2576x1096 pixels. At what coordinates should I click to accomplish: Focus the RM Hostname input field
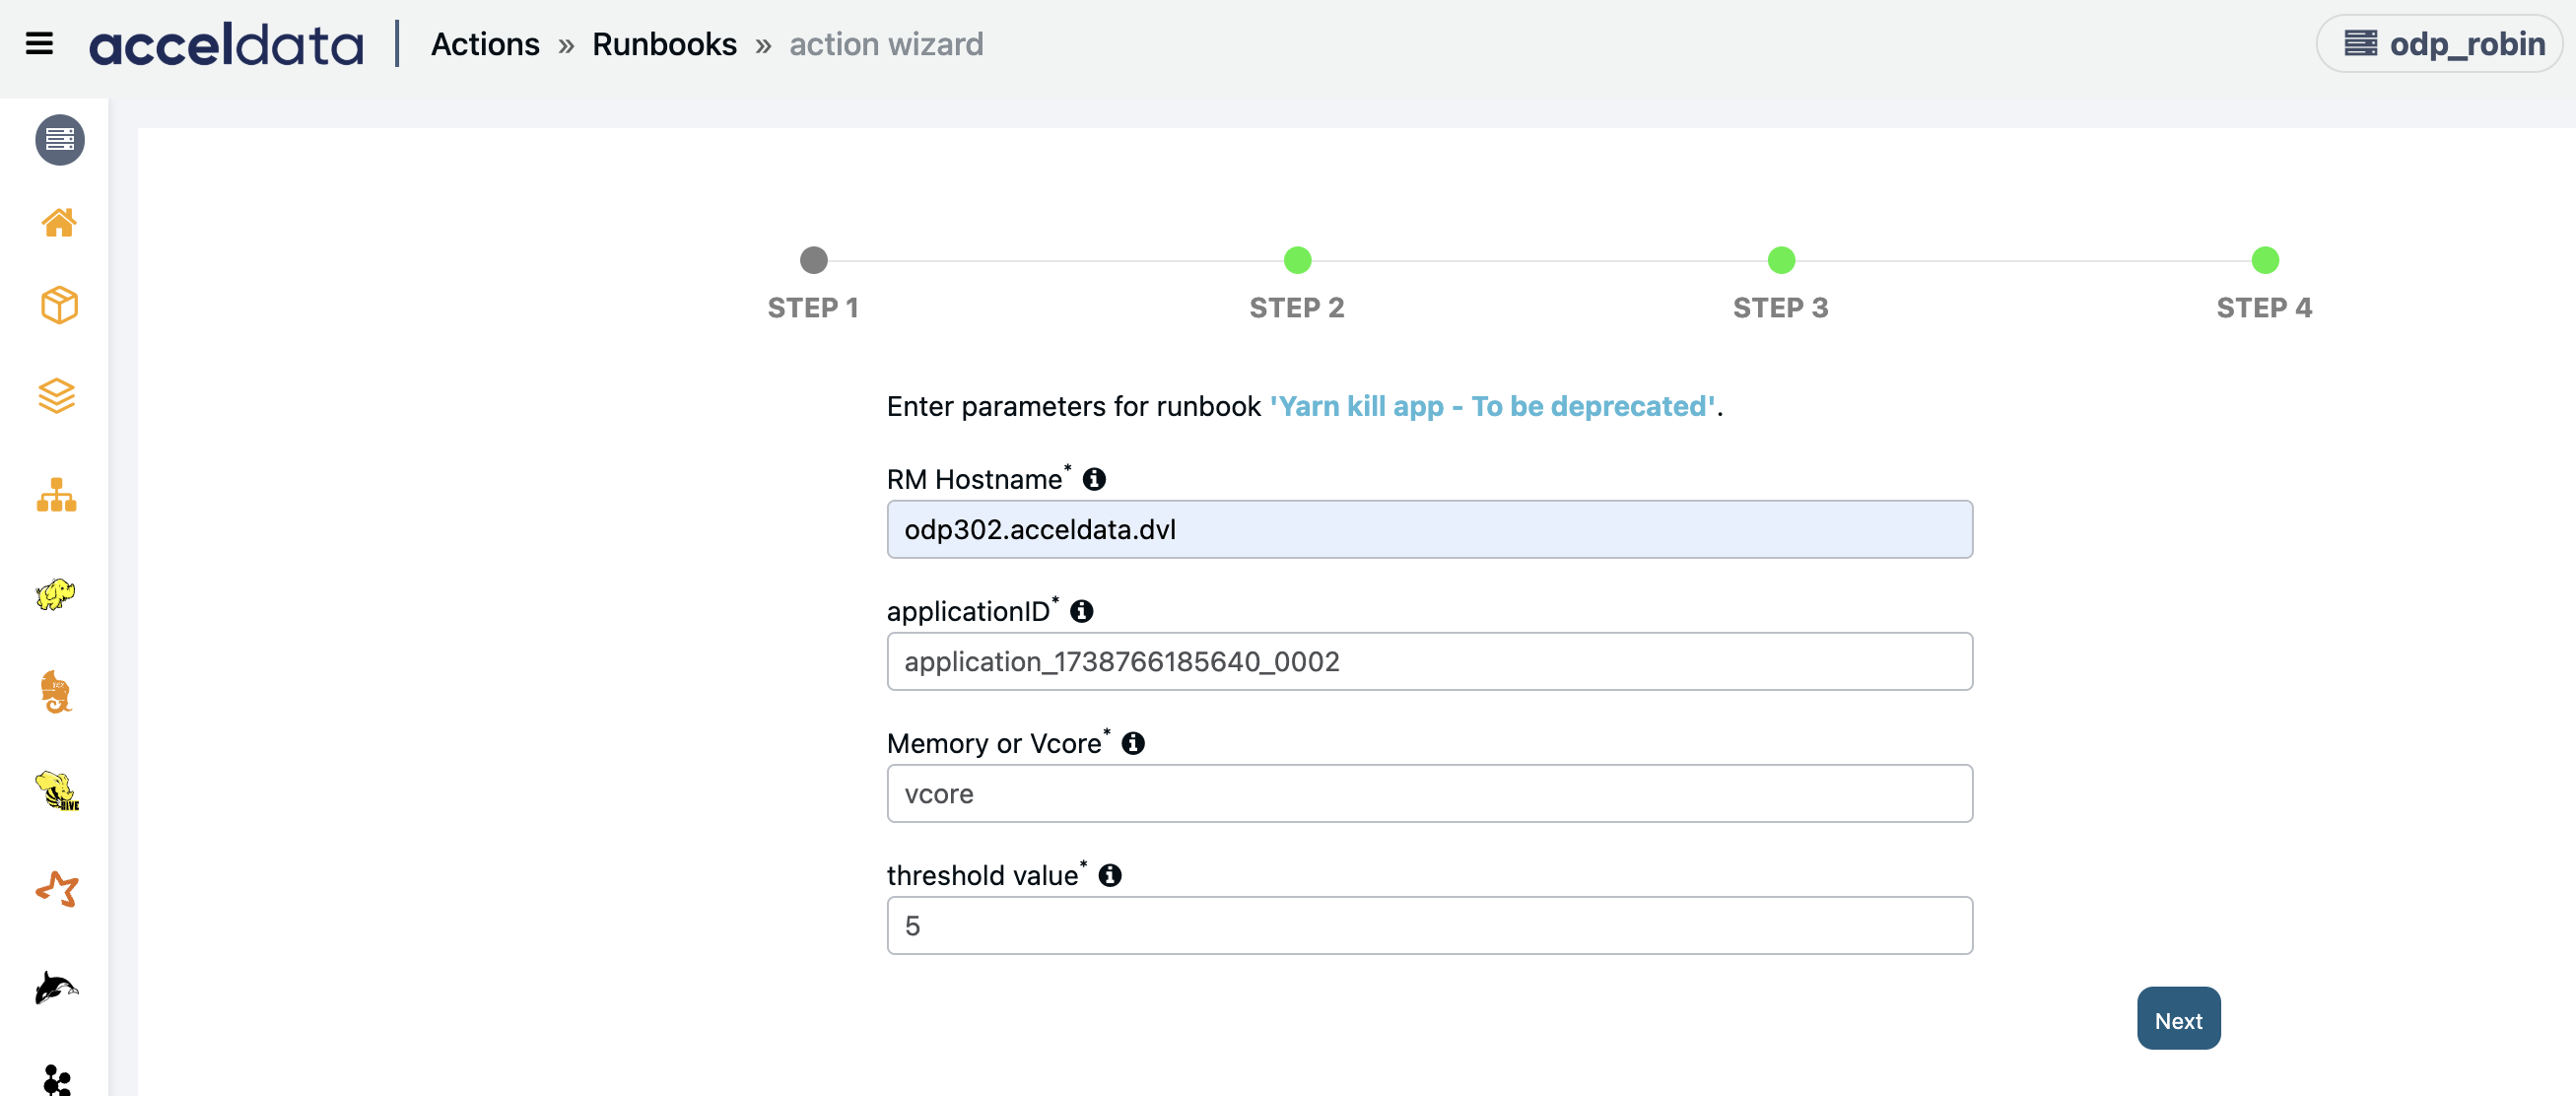(1429, 530)
